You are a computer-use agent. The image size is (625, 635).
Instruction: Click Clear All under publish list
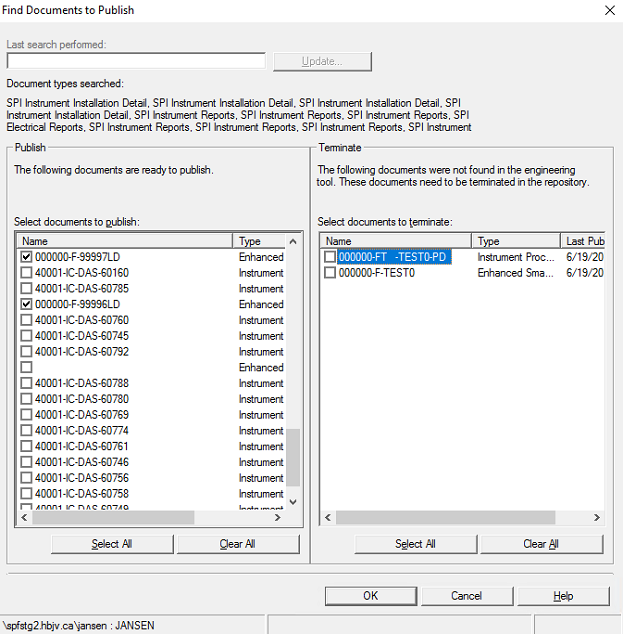click(237, 544)
